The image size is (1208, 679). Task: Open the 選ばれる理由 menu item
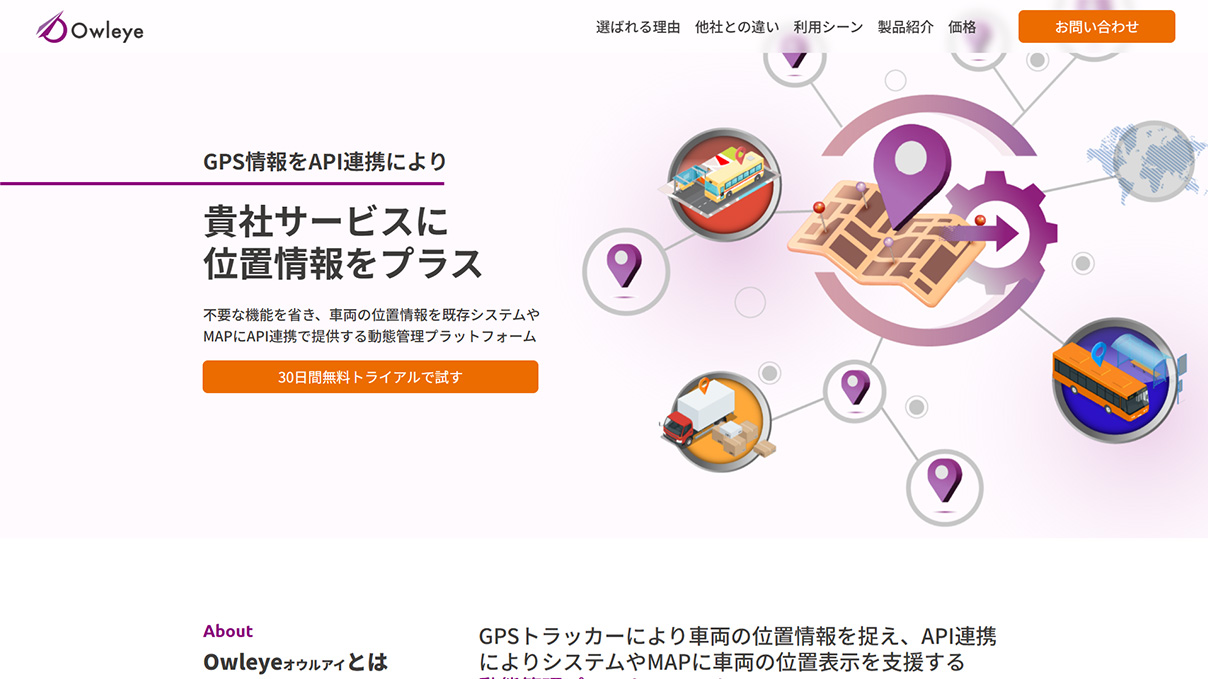point(638,27)
